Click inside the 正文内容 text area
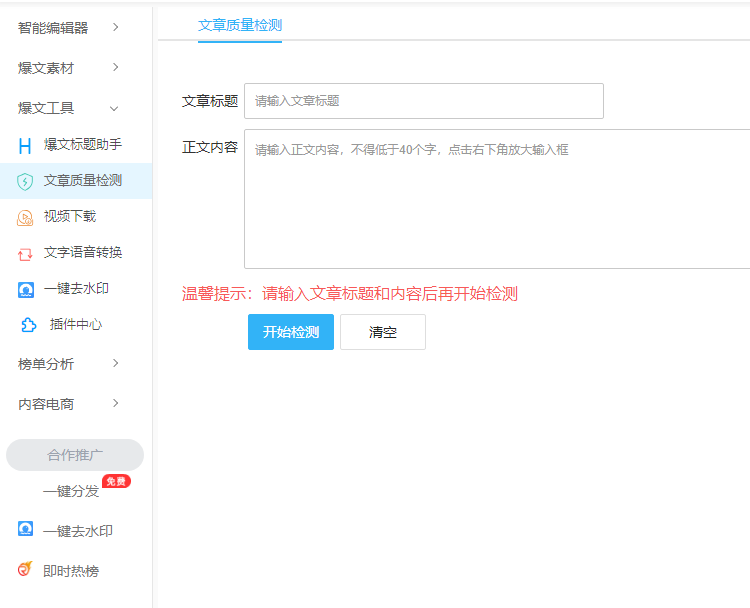750x608 pixels. point(497,200)
